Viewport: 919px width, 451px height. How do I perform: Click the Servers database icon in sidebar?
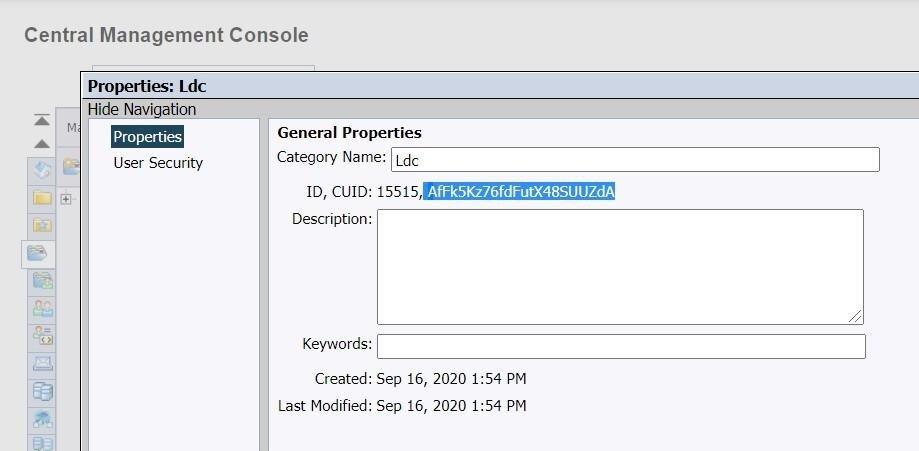42,391
